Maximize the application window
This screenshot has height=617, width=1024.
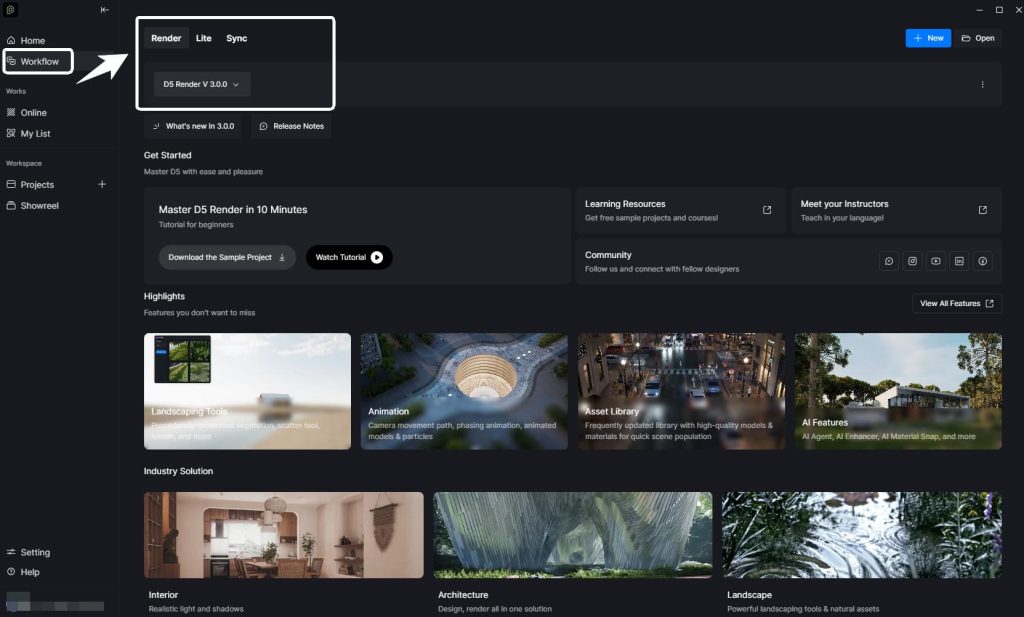point(999,10)
